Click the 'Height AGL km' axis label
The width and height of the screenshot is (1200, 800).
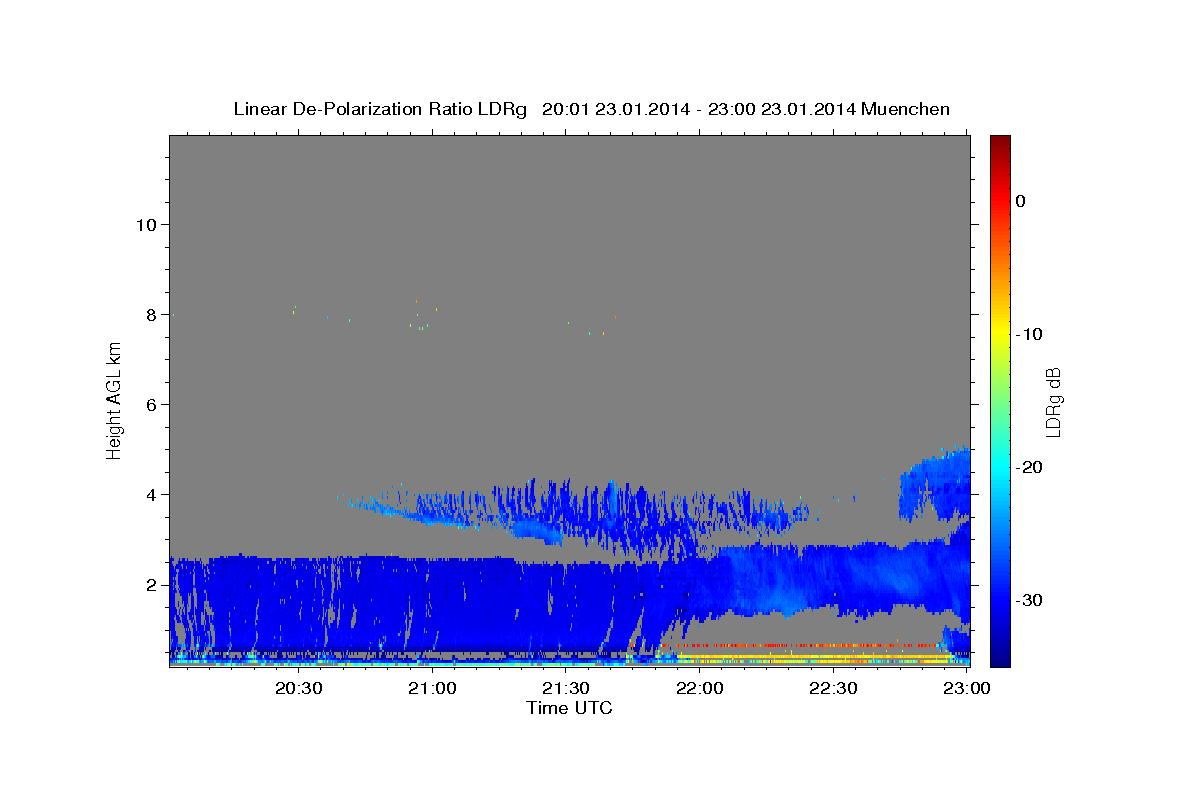coord(115,400)
